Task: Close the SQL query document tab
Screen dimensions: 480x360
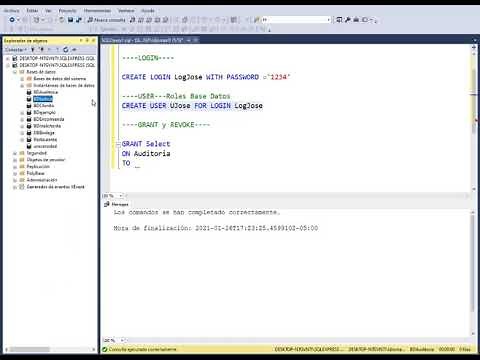Action: (196, 40)
